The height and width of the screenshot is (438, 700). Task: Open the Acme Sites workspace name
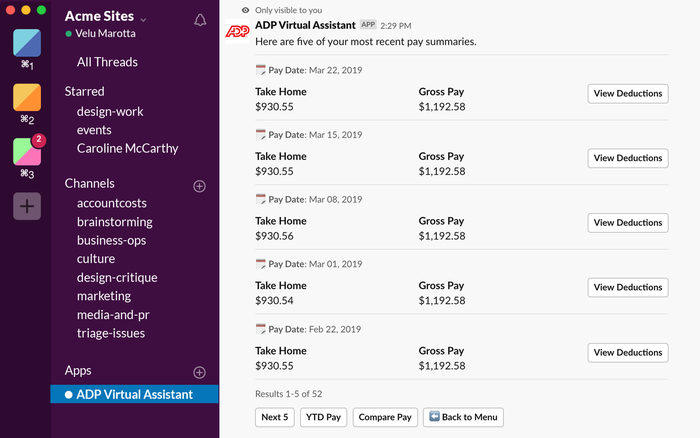[x=99, y=16]
